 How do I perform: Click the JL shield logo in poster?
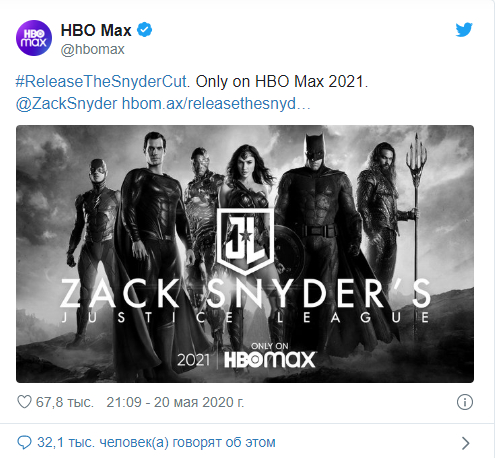pyautogui.click(x=246, y=241)
